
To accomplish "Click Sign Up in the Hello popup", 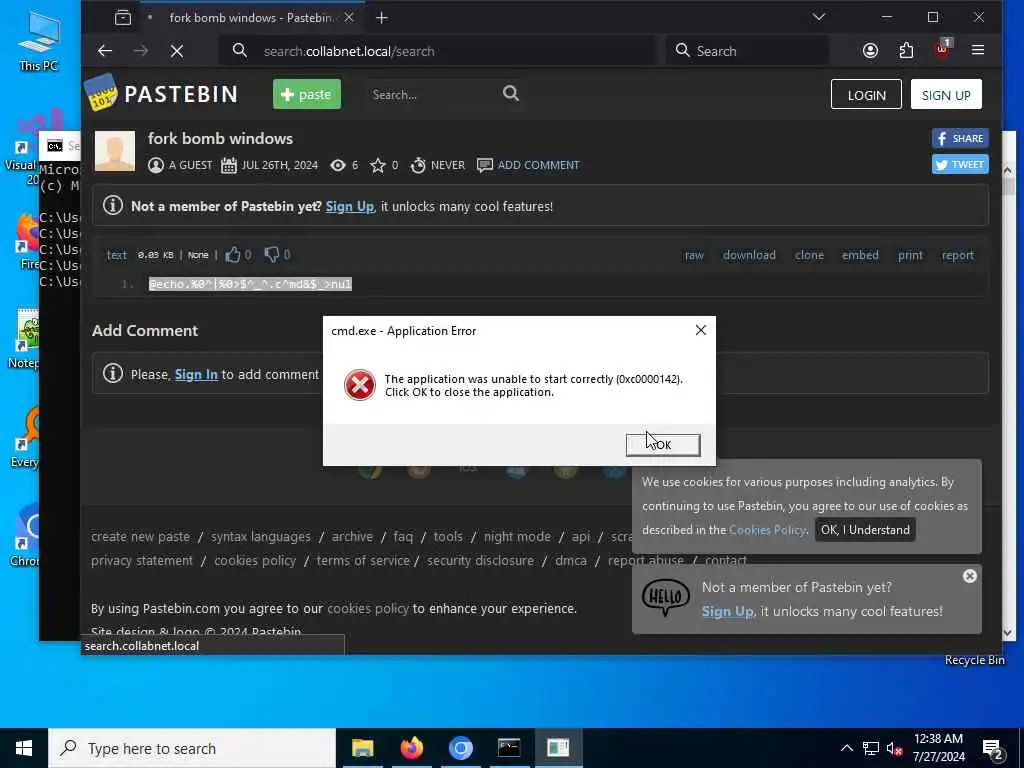I will pos(728,611).
